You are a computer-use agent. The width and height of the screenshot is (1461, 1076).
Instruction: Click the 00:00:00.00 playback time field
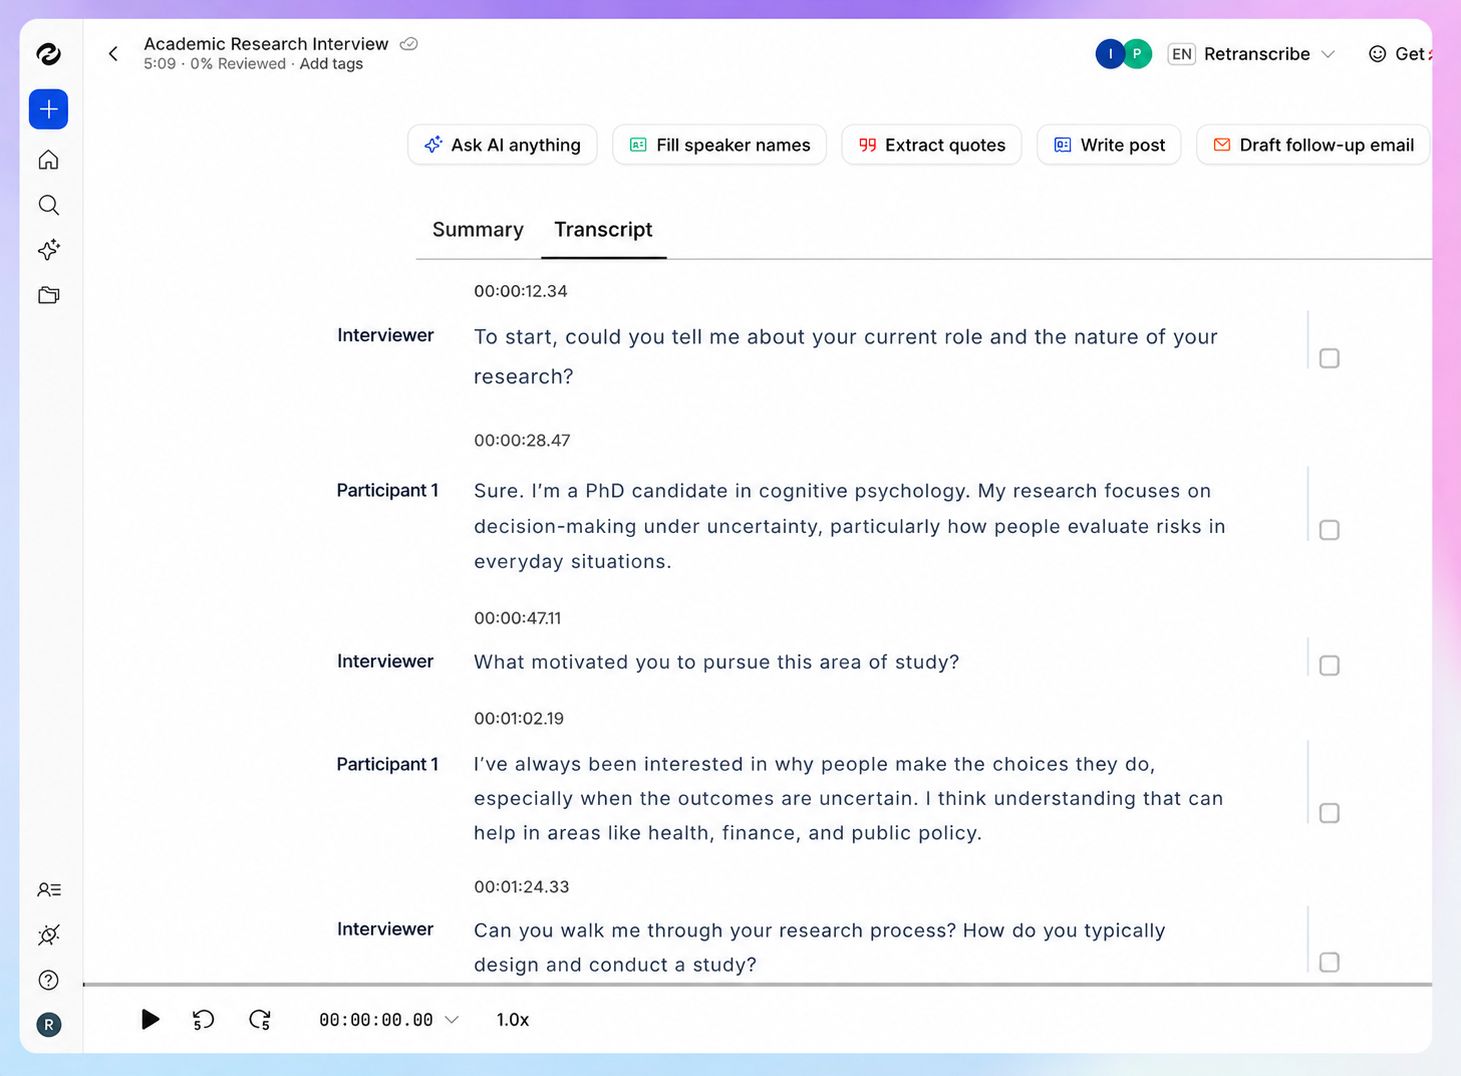coord(376,1019)
